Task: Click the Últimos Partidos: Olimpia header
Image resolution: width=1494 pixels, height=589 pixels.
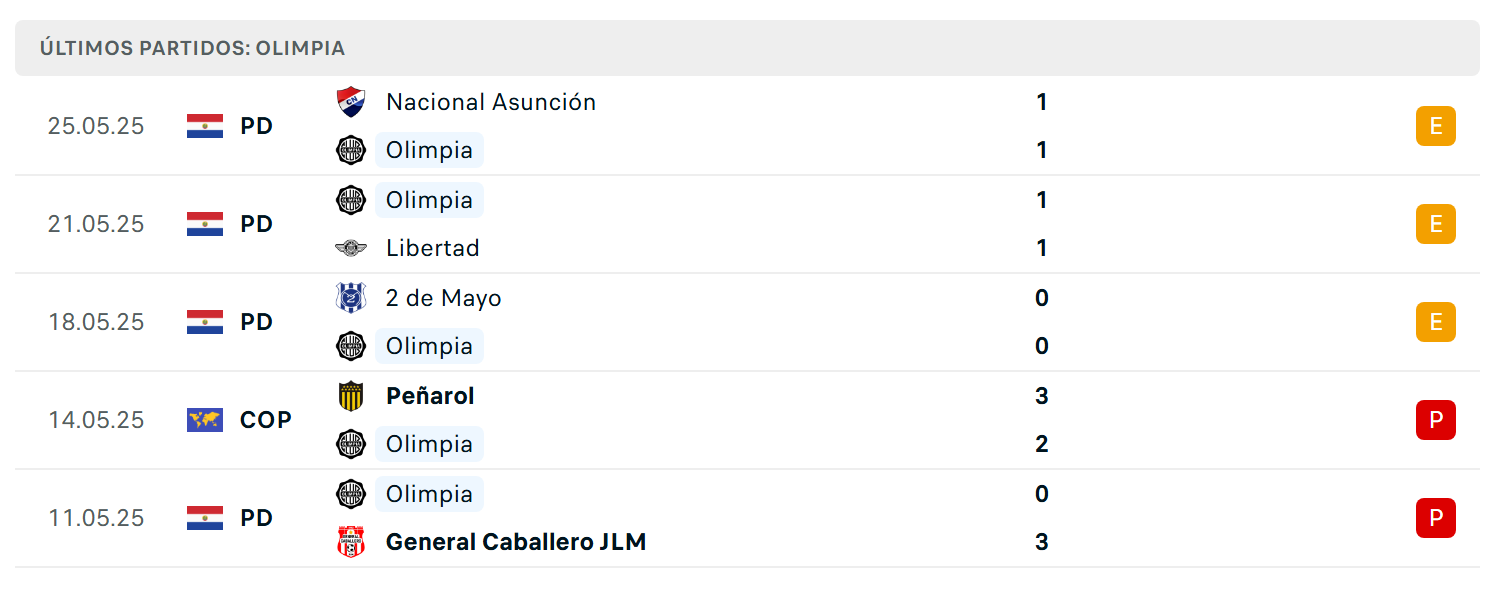Action: click(x=193, y=48)
